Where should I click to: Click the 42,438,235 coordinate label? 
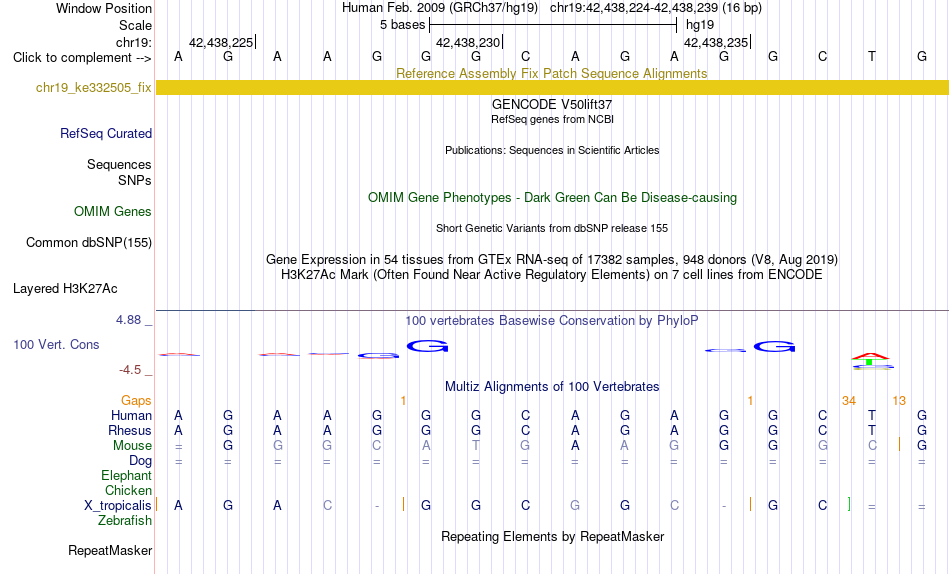[x=716, y=42]
